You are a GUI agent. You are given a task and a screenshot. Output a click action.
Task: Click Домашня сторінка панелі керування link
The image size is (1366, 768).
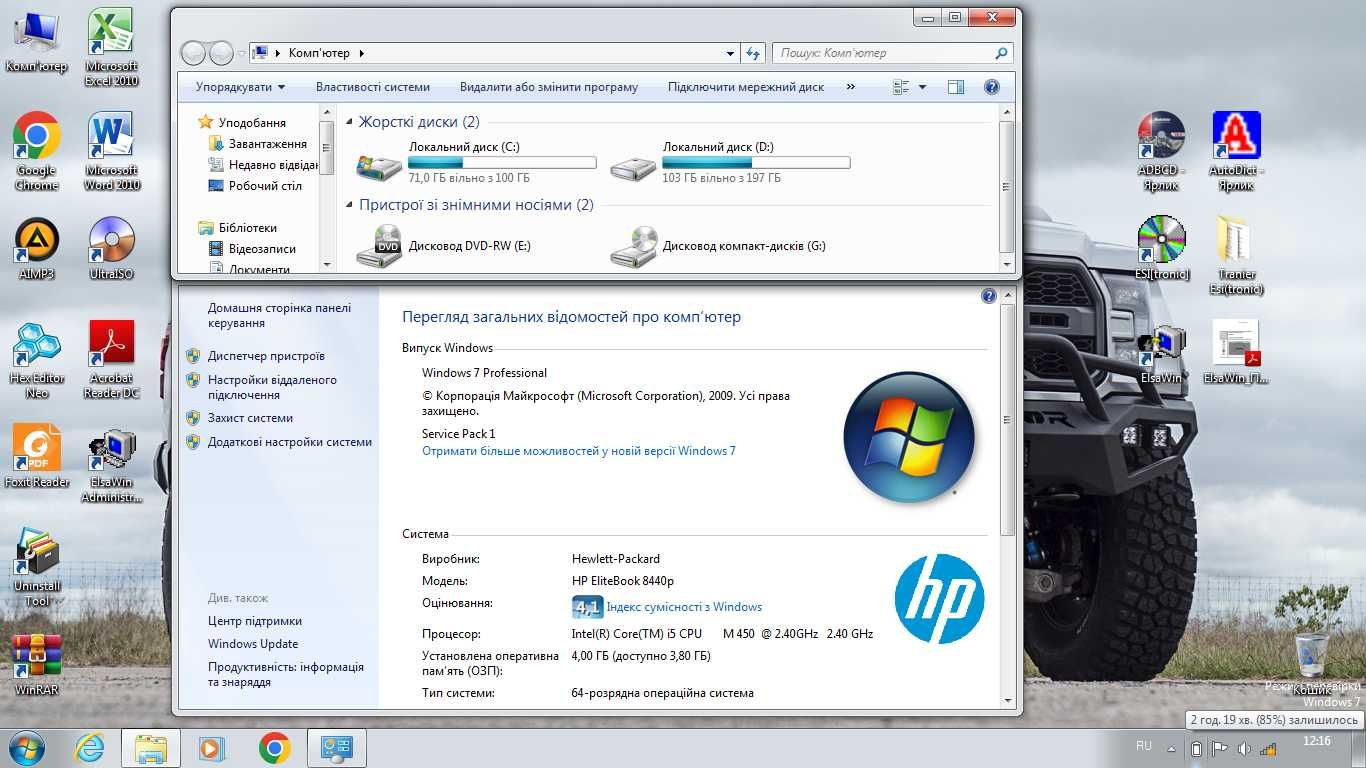(279, 316)
